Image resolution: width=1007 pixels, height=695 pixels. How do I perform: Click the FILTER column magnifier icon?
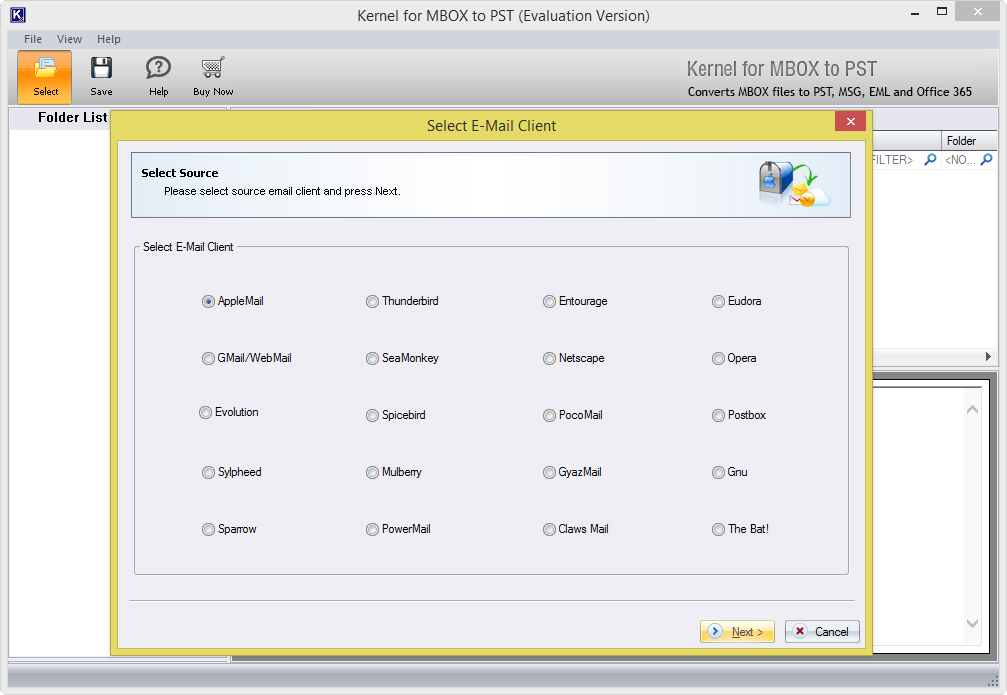pos(930,159)
